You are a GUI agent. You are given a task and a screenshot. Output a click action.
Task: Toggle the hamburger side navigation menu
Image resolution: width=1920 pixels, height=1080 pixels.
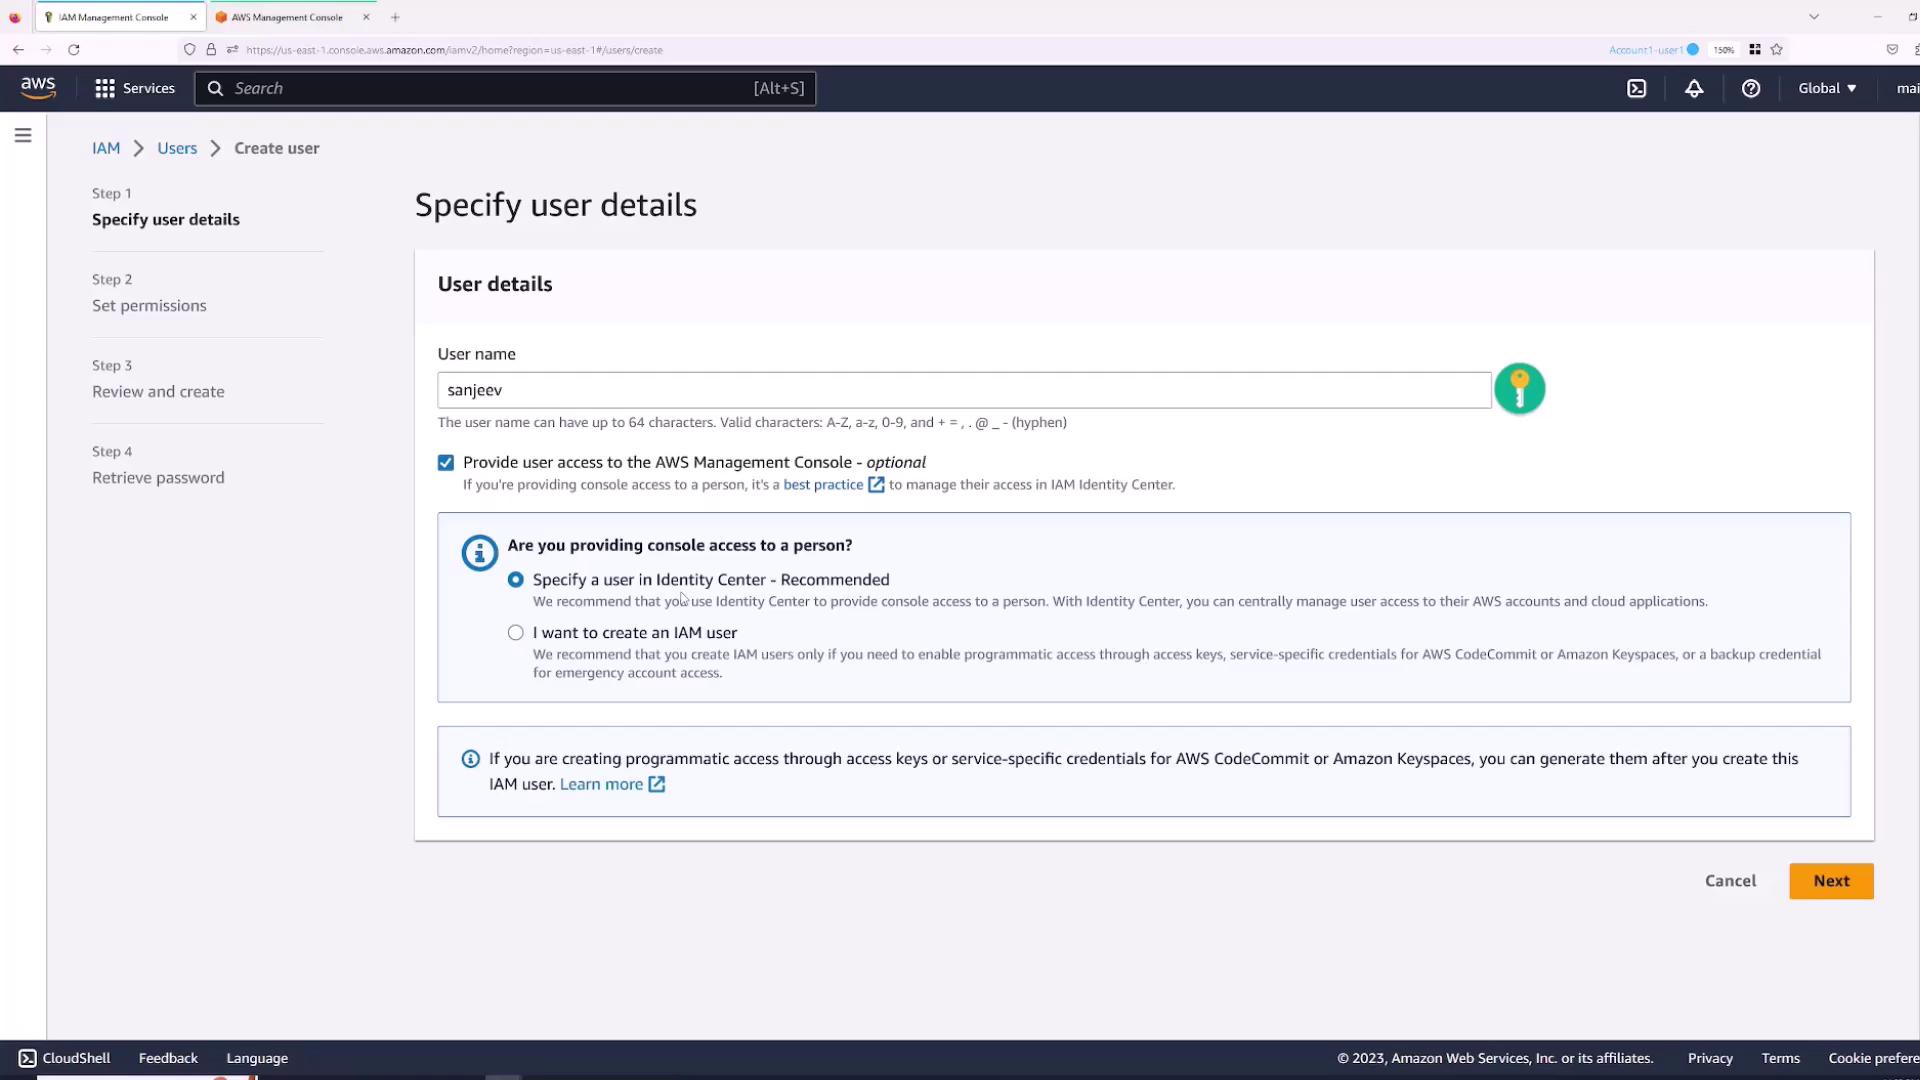coord(23,135)
